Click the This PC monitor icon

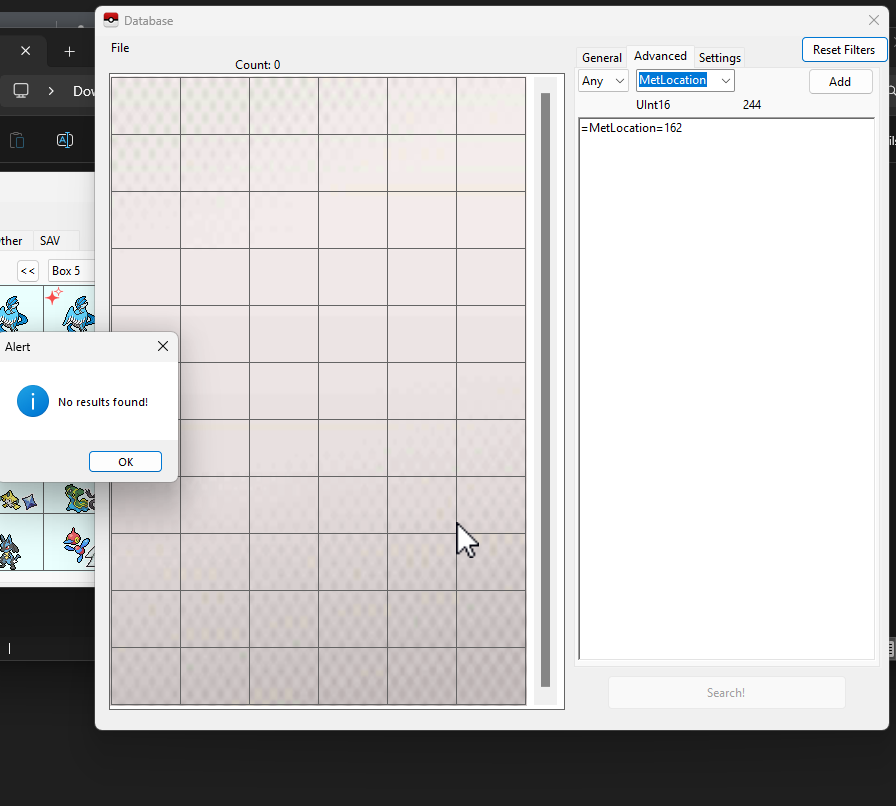coord(21,91)
